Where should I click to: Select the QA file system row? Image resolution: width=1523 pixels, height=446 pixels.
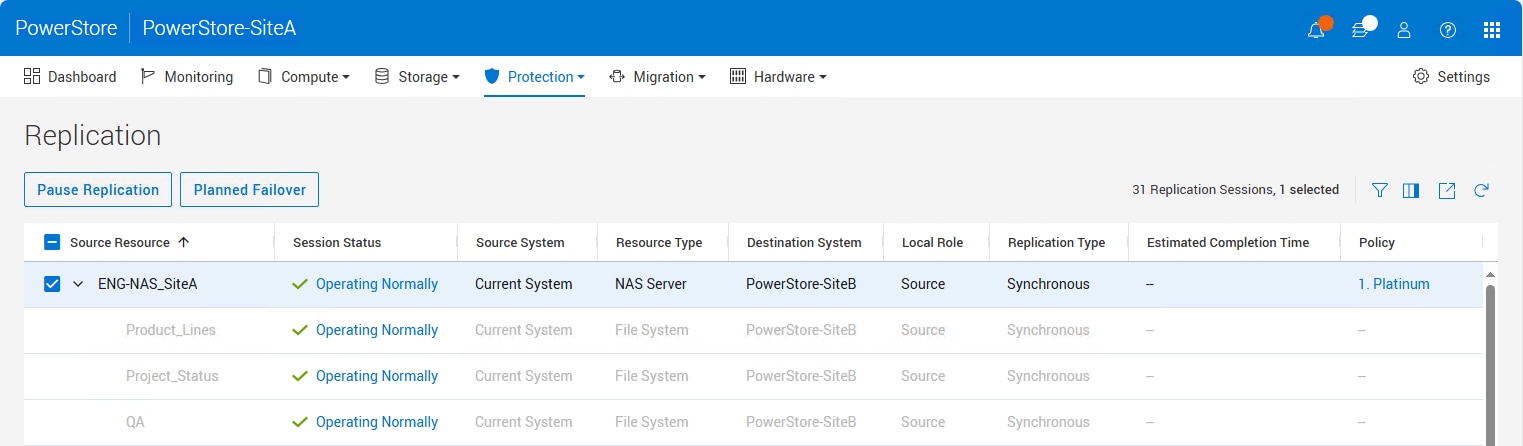click(x=753, y=422)
